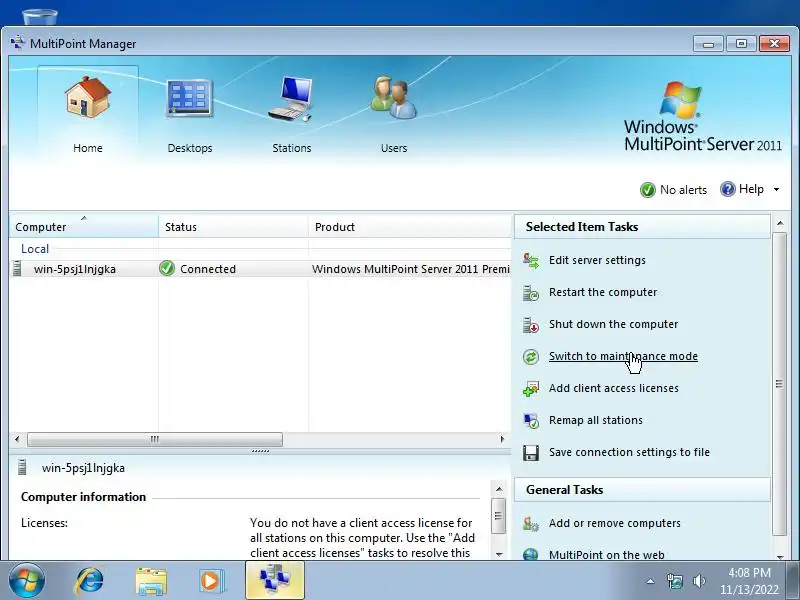Click the Licenses label
This screenshot has width=800, height=600.
tap(44, 523)
